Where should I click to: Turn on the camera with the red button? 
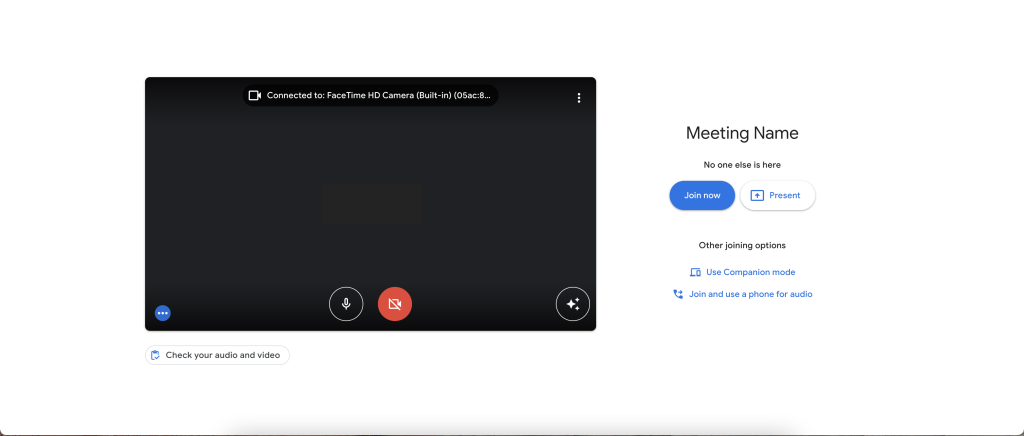point(394,304)
